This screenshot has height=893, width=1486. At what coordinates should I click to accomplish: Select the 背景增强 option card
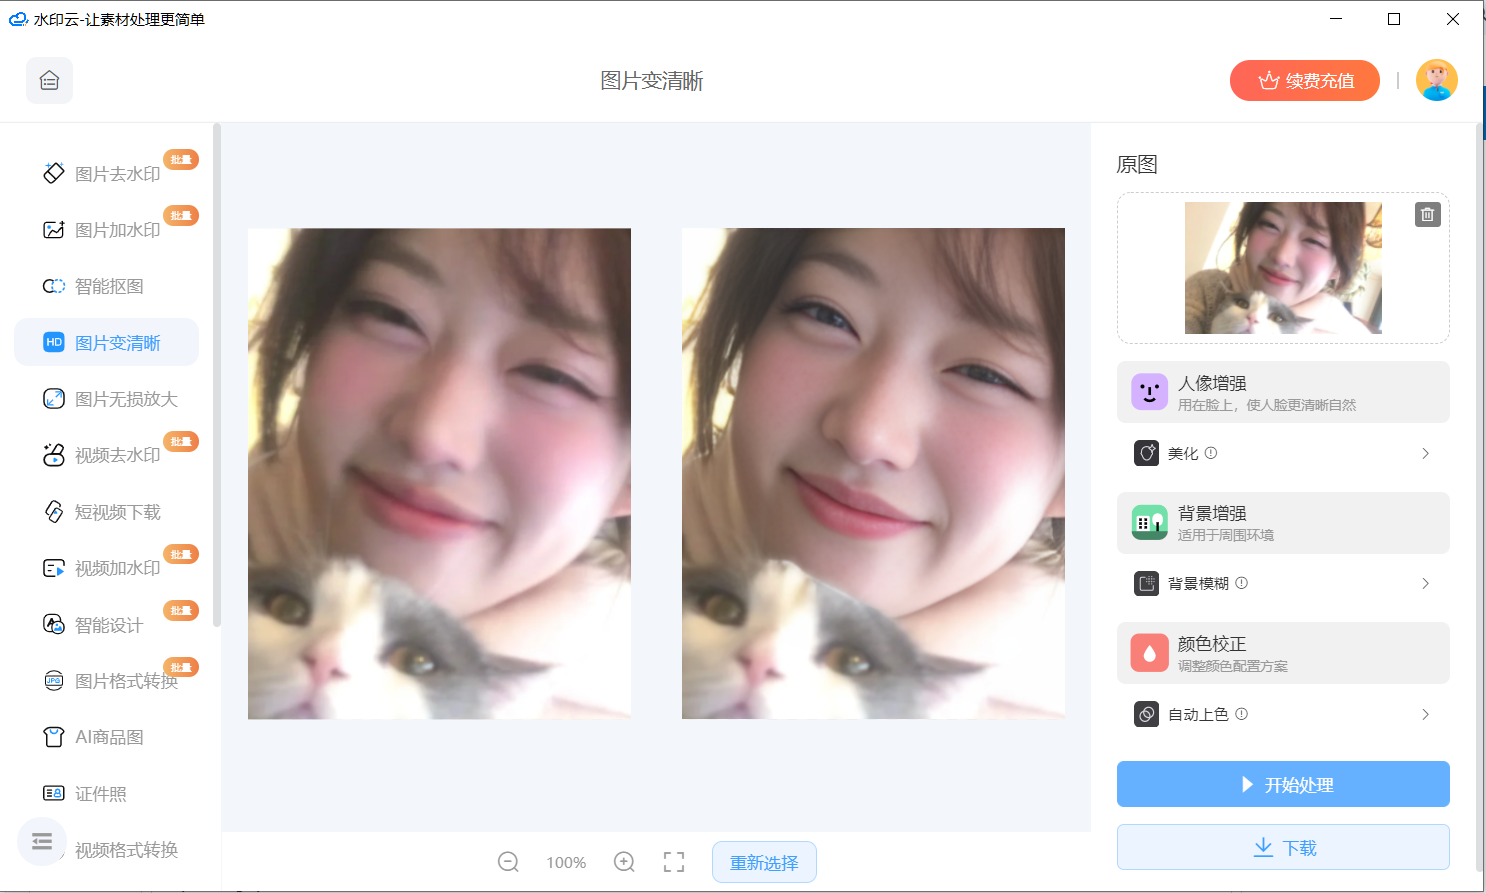pyautogui.click(x=1283, y=523)
